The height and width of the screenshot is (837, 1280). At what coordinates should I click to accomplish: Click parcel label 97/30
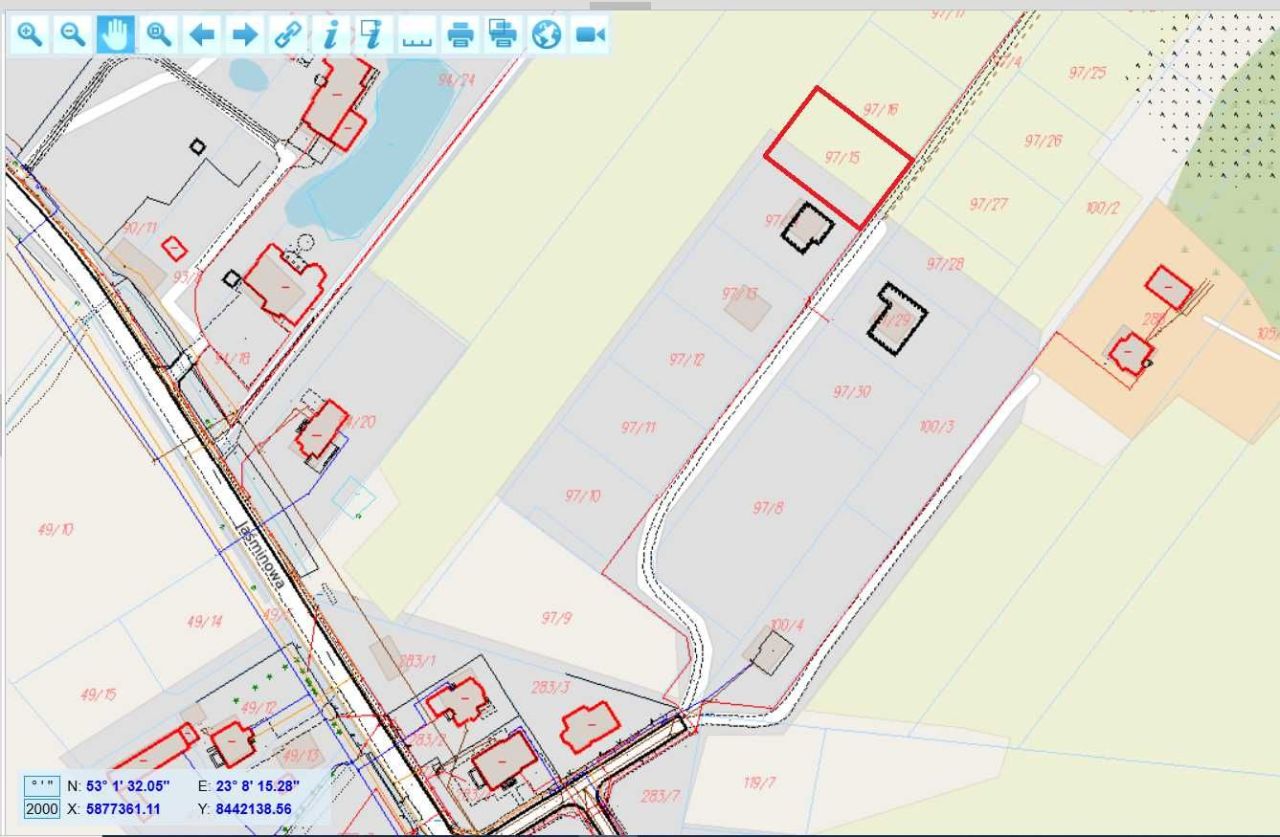[x=852, y=391]
